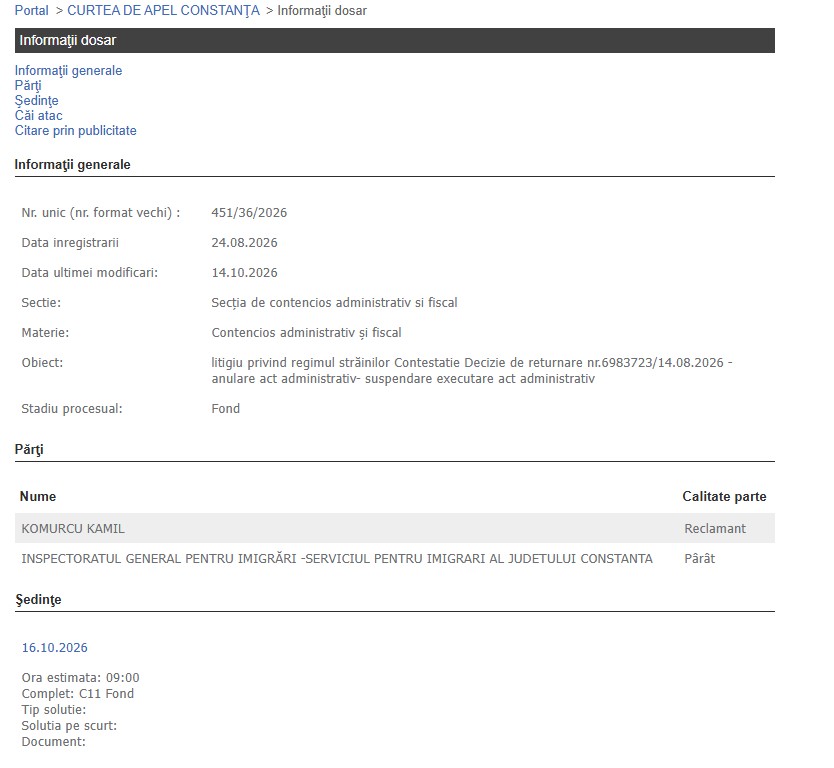Click the Document label
The height and width of the screenshot is (768, 834).
[x=53, y=741]
